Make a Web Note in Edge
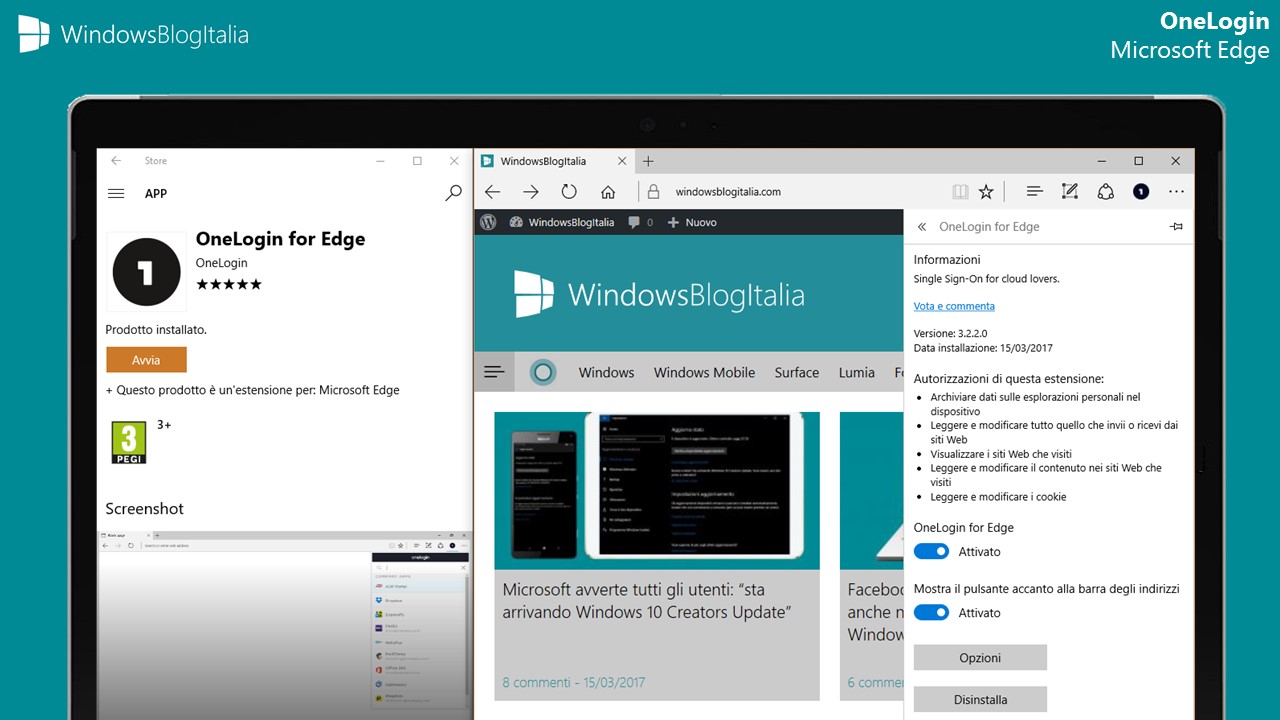Screen dimensions: 1280x720 pos(1070,191)
